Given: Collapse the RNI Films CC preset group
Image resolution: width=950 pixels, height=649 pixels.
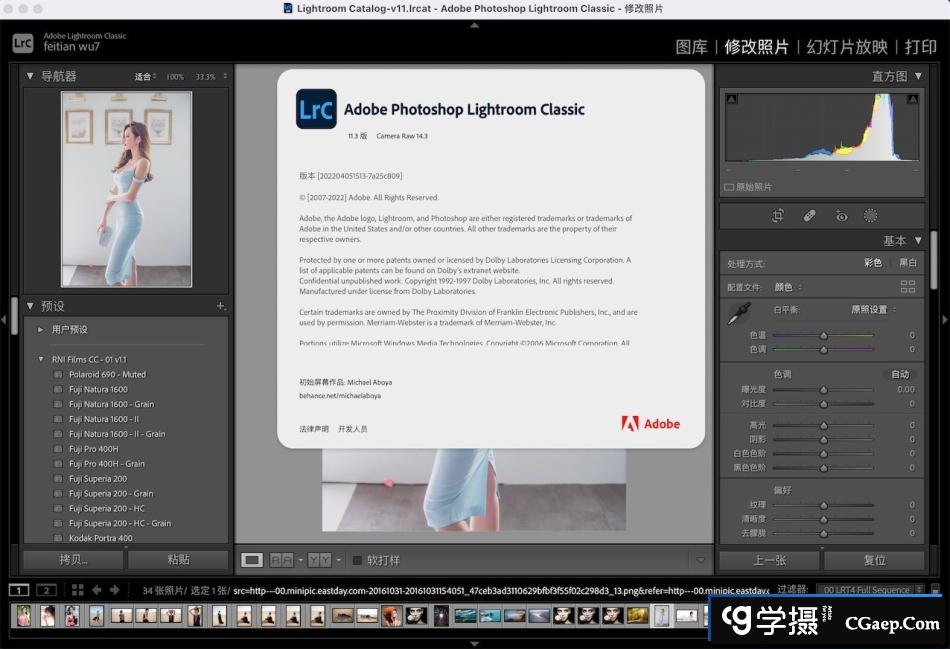Looking at the screenshot, I should [x=41, y=359].
